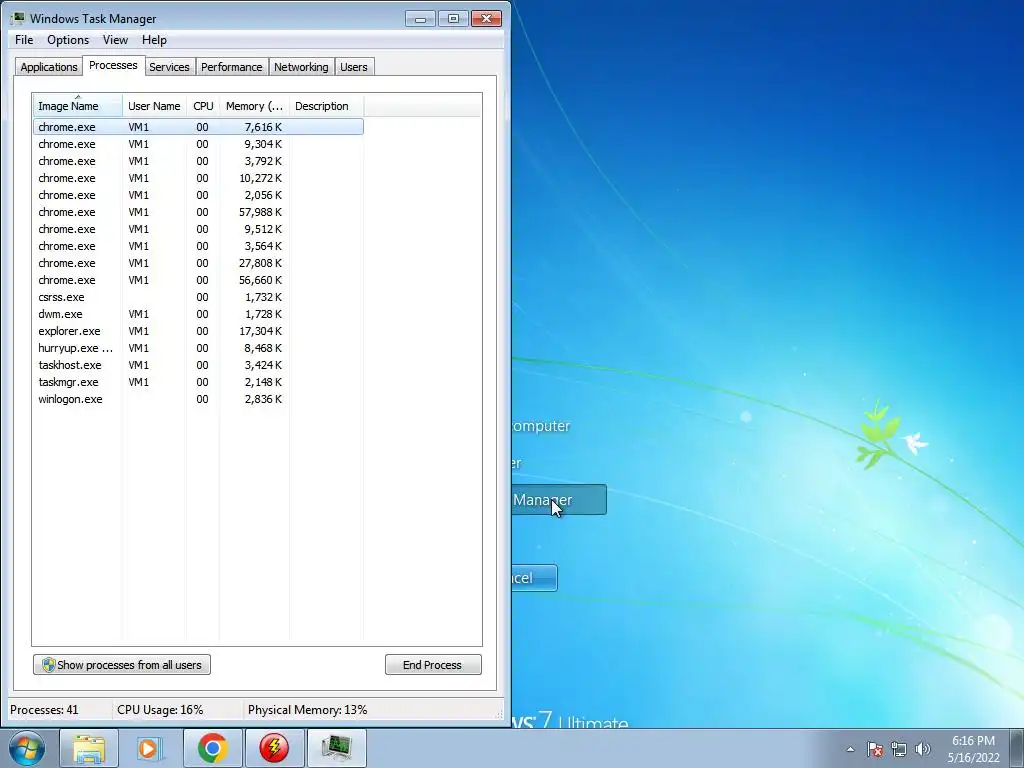Open the Options menu
The height and width of the screenshot is (768, 1024).
[68, 40]
